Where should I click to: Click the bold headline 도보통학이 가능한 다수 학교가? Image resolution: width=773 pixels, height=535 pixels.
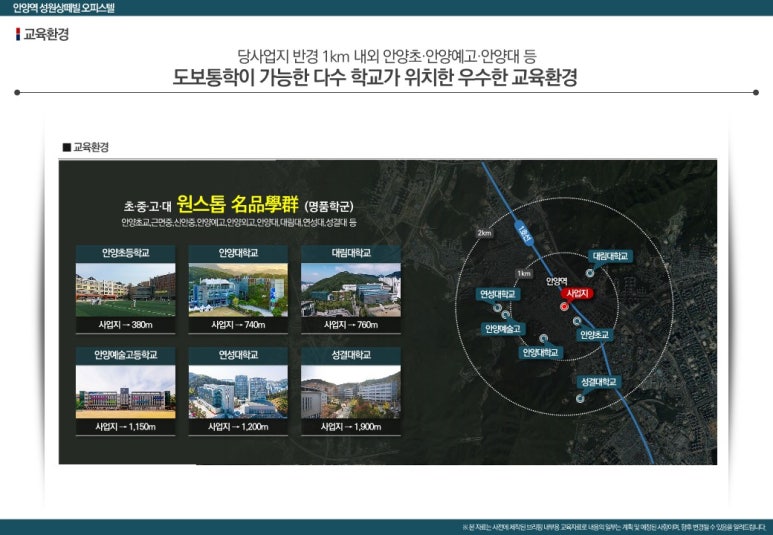pos(375,77)
